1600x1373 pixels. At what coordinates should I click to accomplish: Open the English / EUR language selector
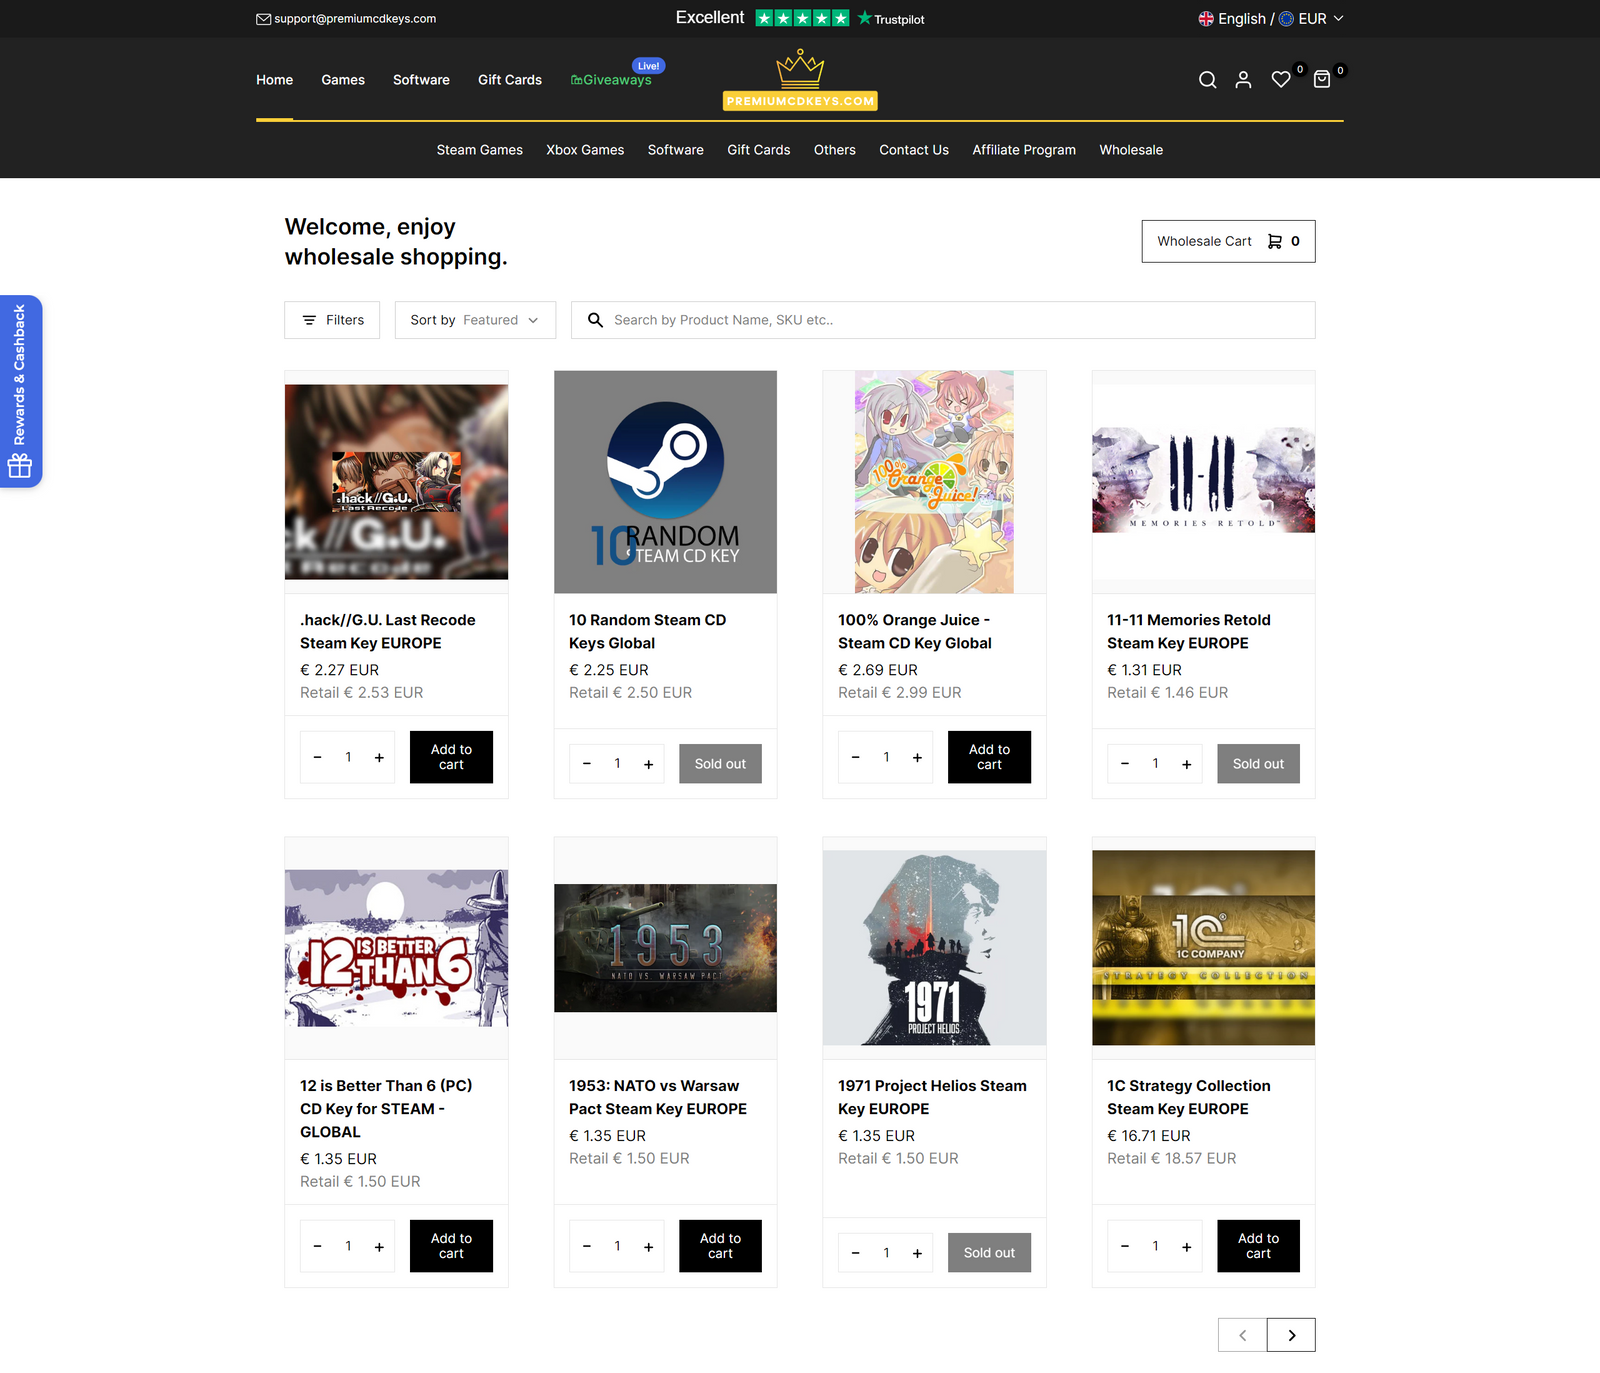(x=1271, y=19)
